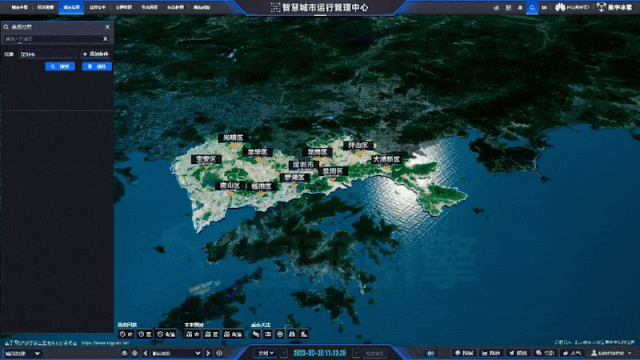Screen dimensions: 640x360
Task: Click the blue clear button in panel
Action: (97, 66)
